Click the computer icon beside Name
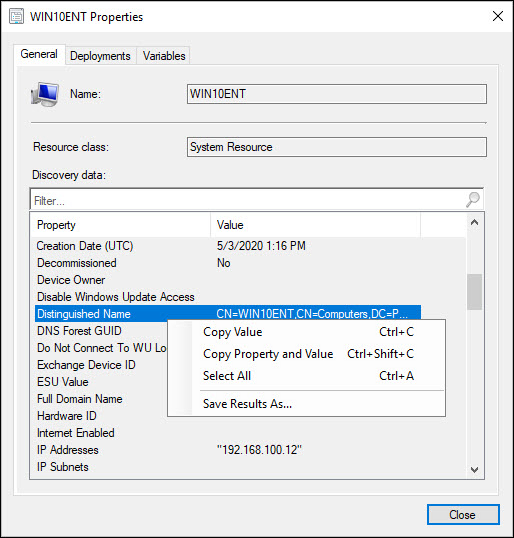The height and width of the screenshot is (538, 514). 45,94
